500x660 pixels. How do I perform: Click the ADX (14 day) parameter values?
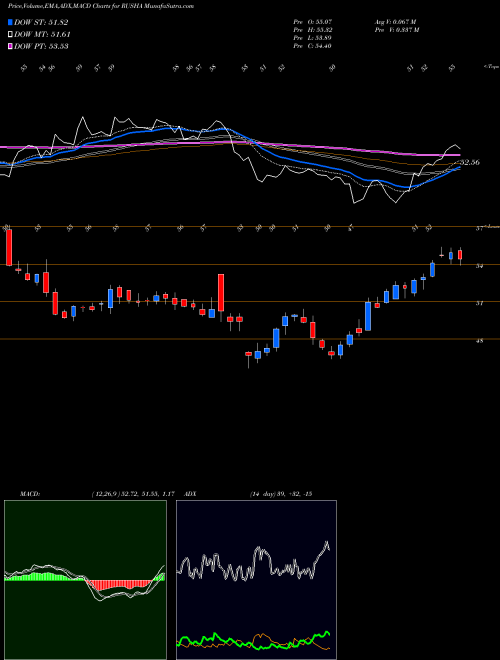pyautogui.click(x=280, y=493)
